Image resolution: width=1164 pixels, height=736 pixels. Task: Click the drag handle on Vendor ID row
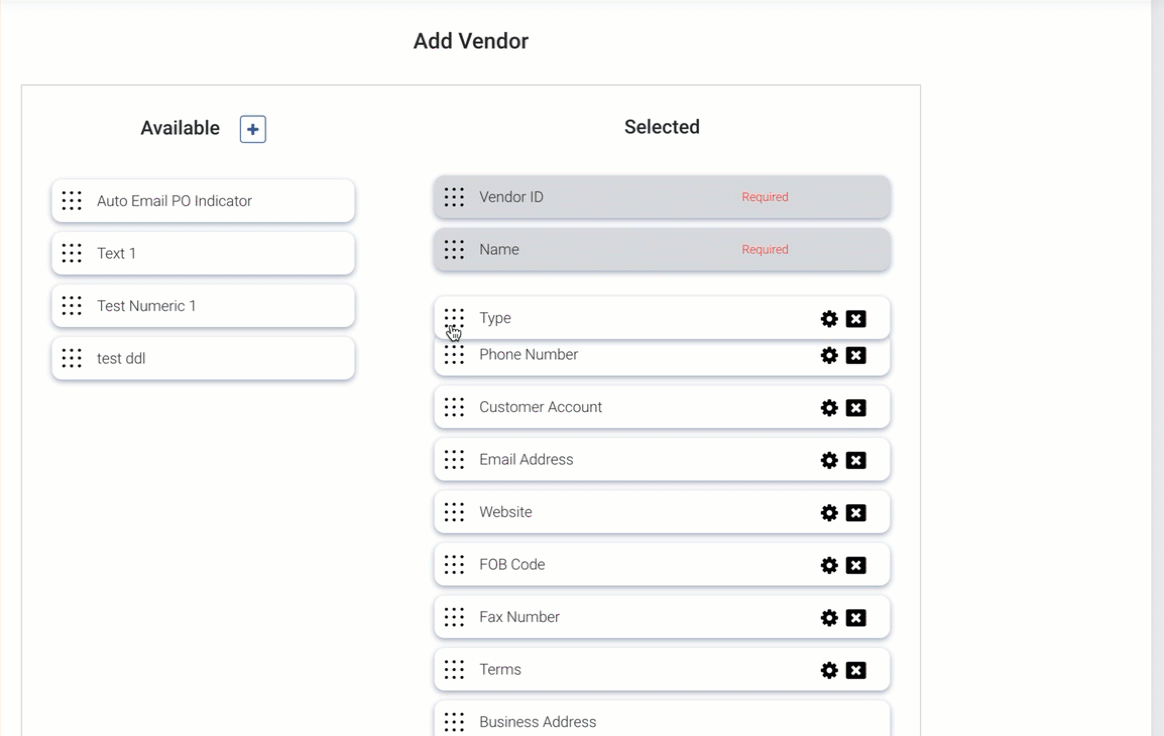click(454, 197)
